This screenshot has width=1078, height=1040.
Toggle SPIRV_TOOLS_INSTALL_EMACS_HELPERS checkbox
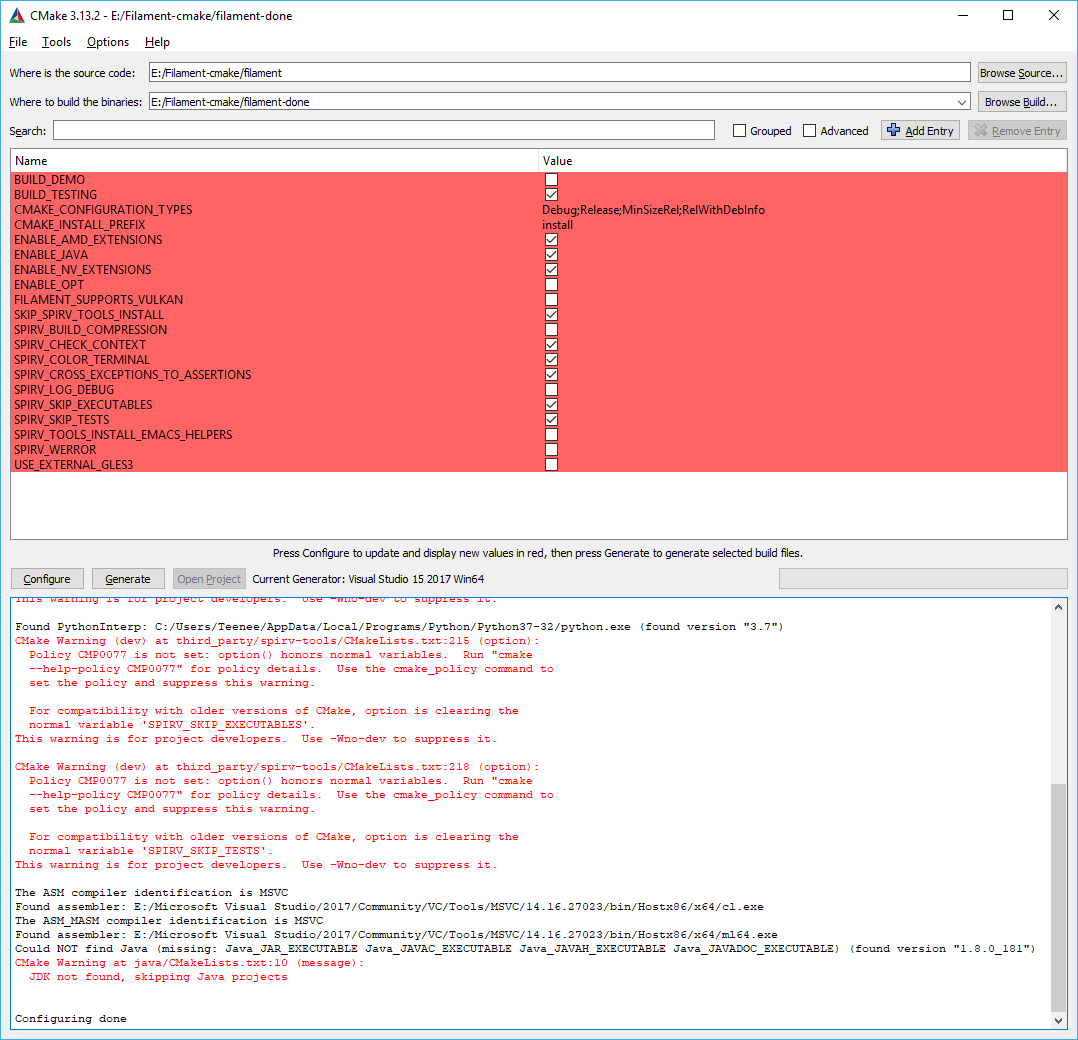pyautogui.click(x=551, y=434)
